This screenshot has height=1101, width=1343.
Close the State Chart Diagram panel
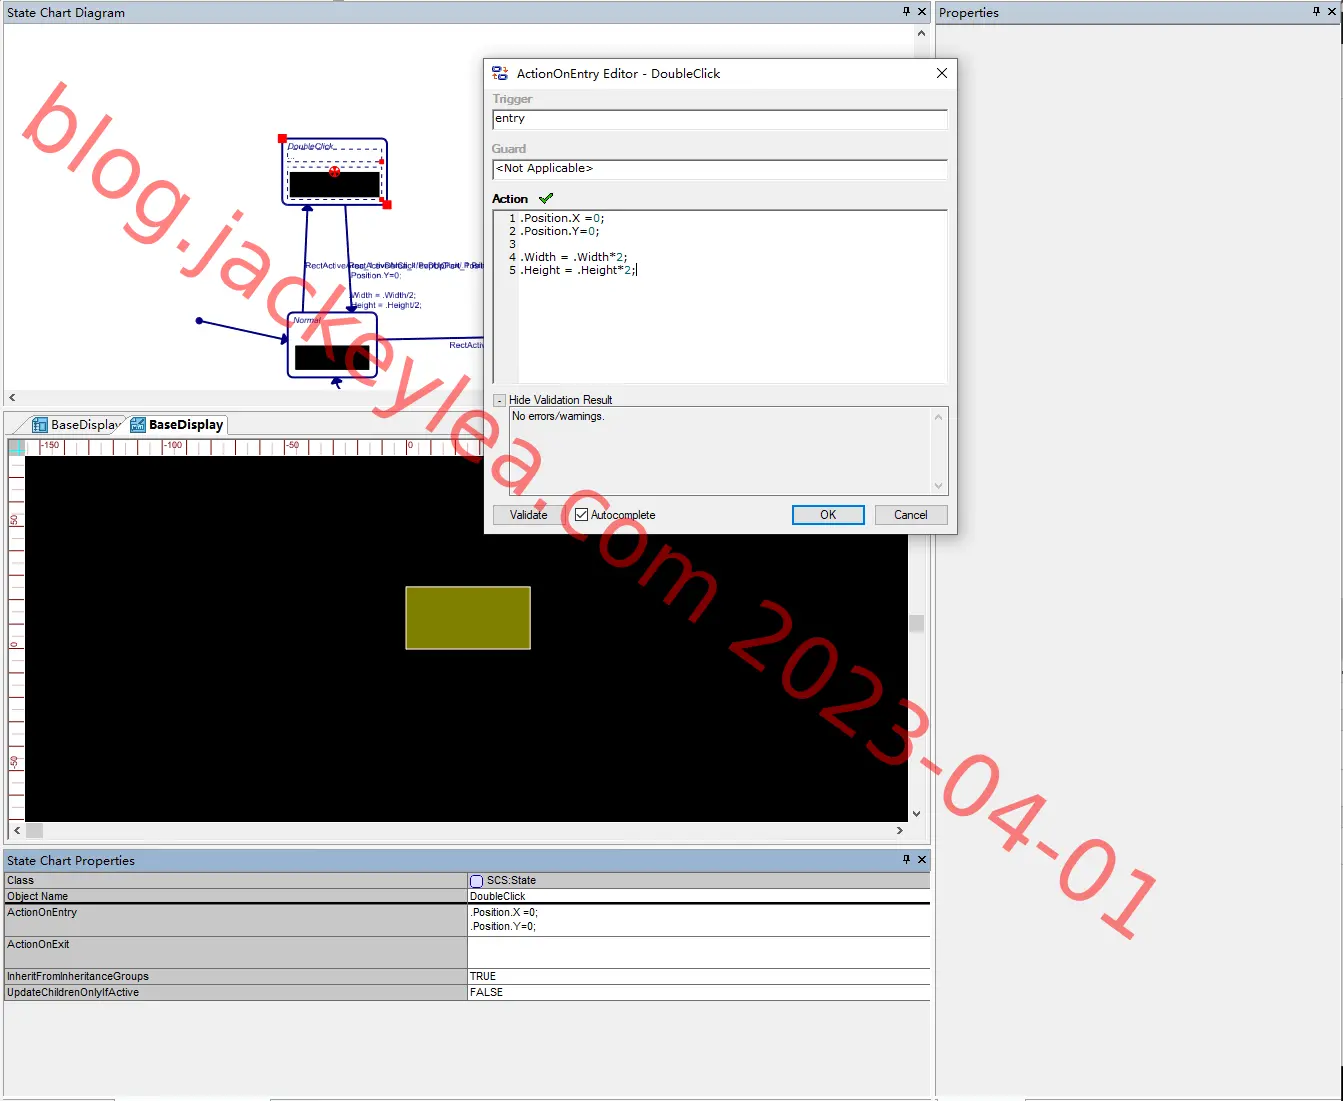[x=922, y=12]
